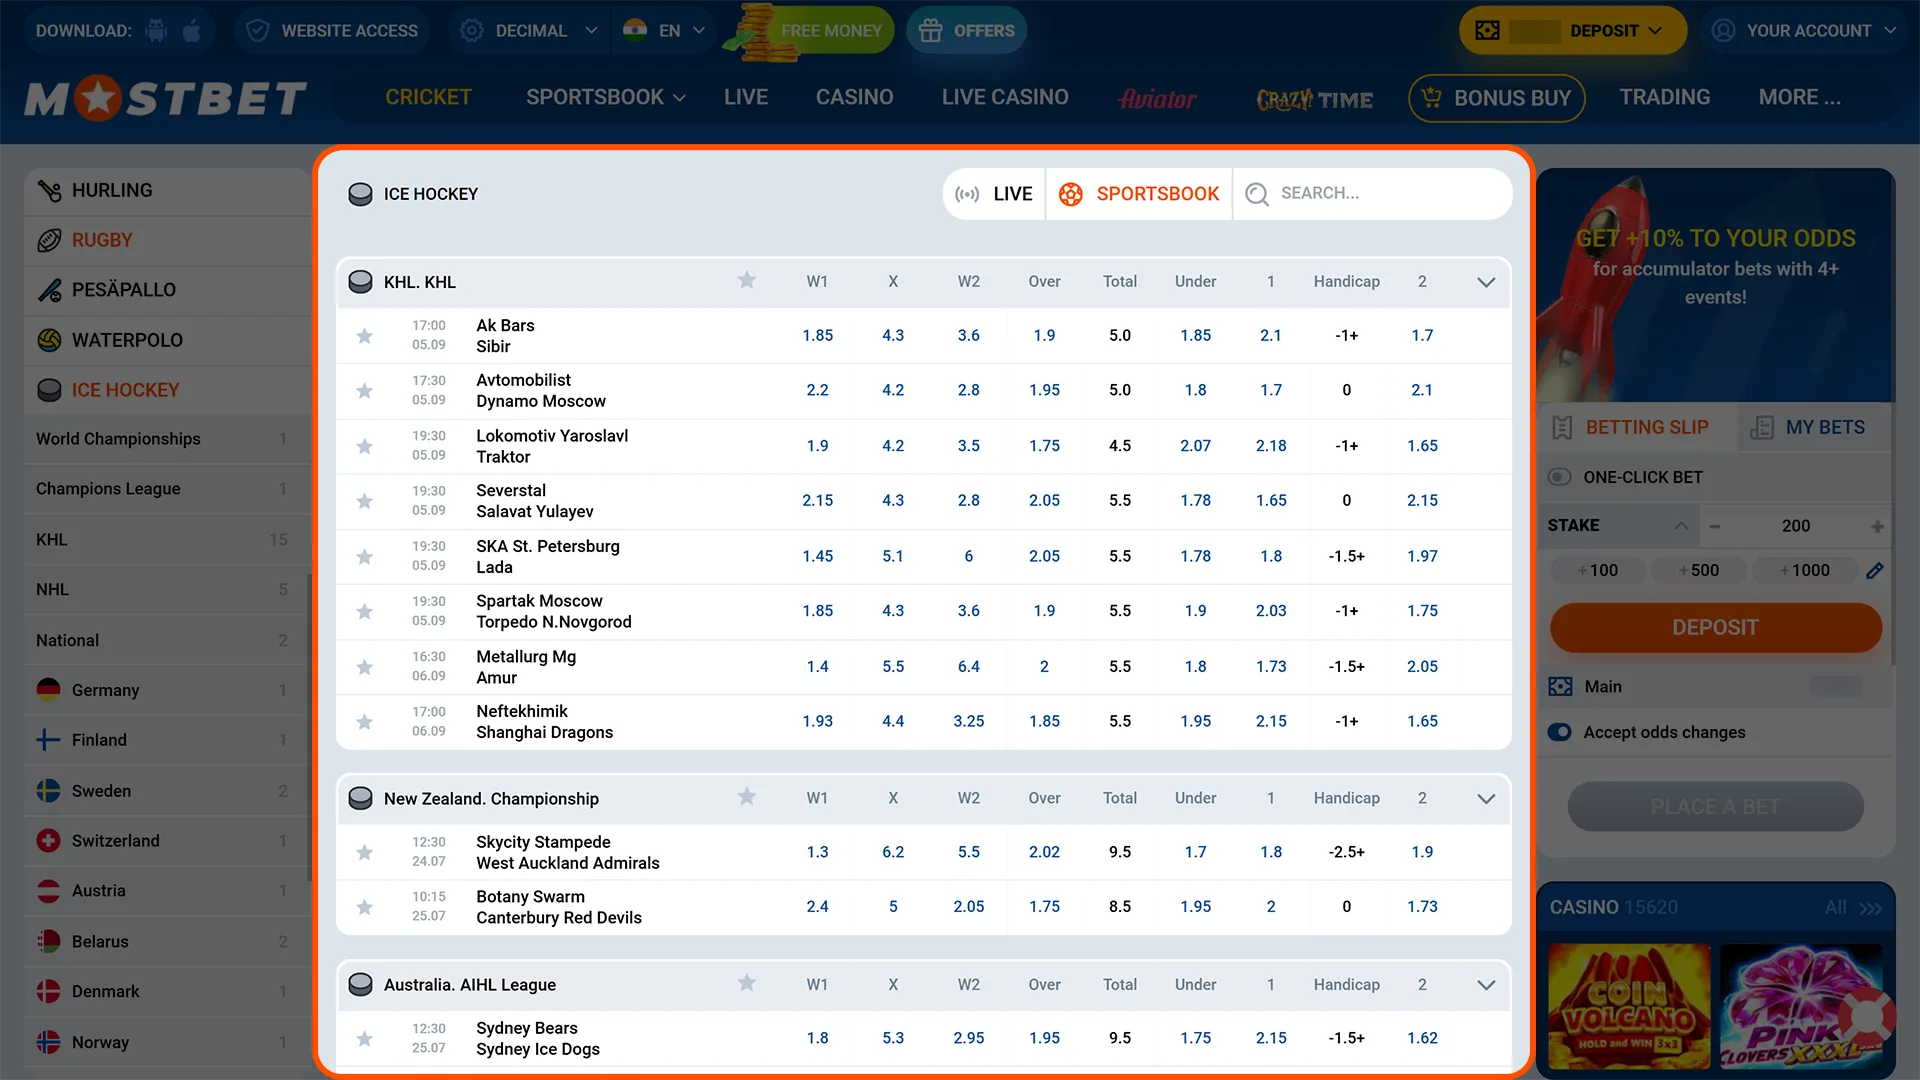The height and width of the screenshot is (1080, 1920).
Task: Favorite the Metallurg Mg vs Amur star
Action: [x=365, y=667]
